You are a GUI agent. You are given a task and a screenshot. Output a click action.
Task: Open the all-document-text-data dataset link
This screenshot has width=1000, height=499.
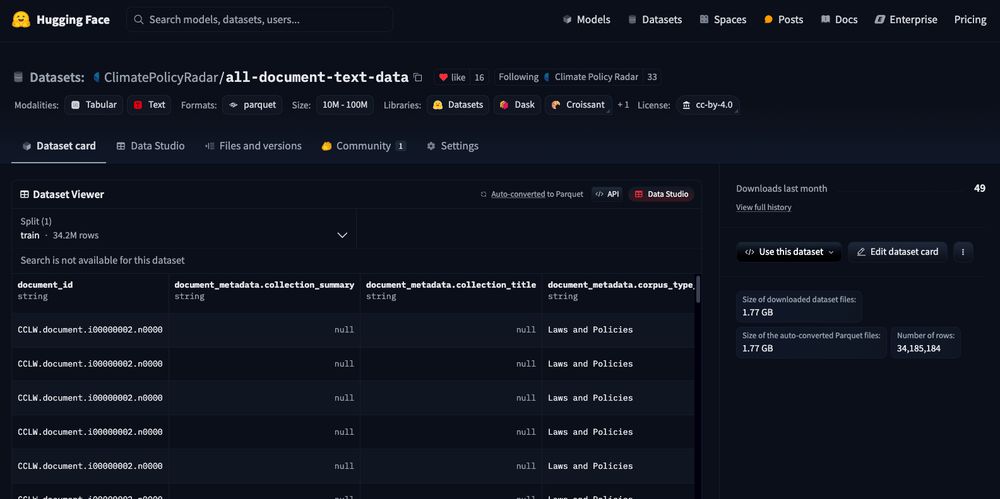pyautogui.click(x=317, y=77)
